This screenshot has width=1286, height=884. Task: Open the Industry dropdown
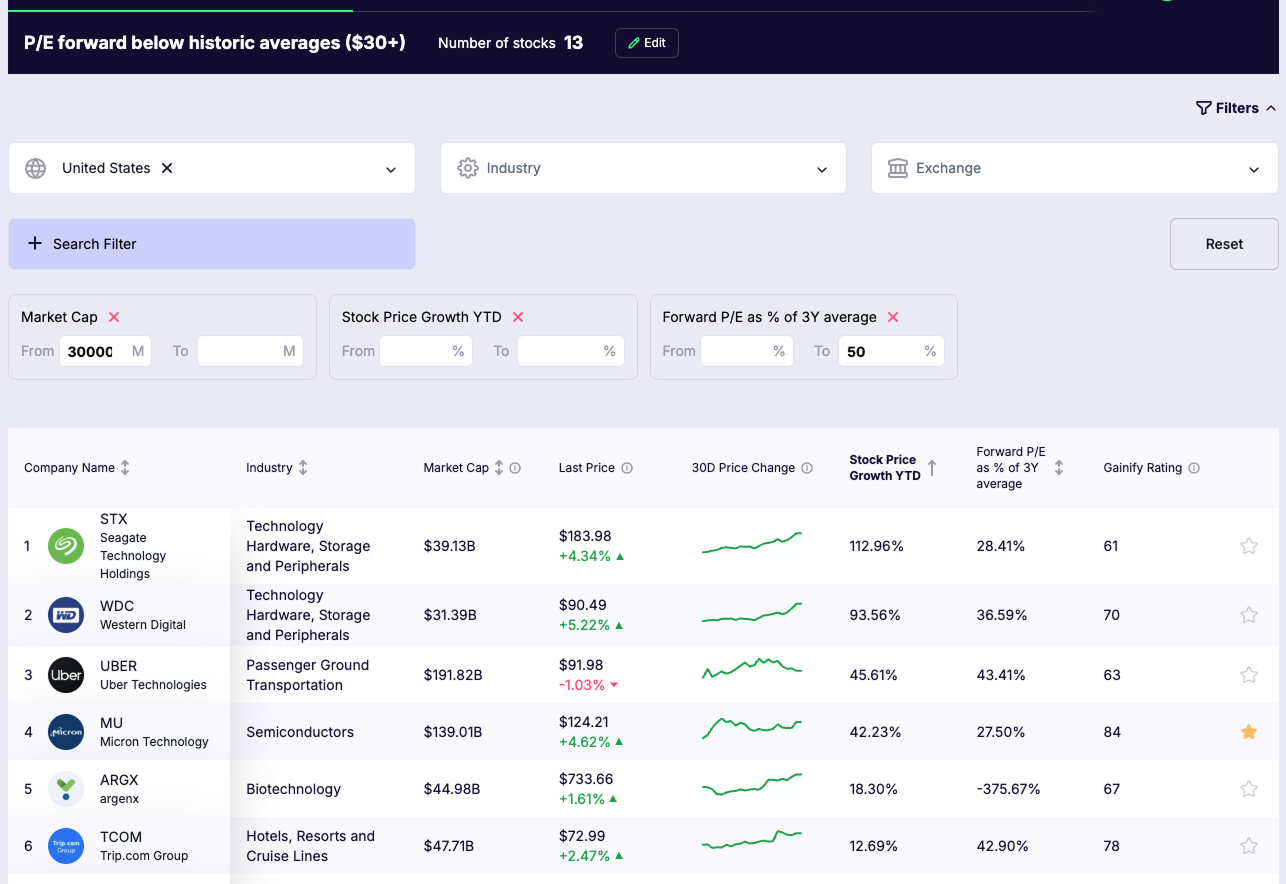643,168
